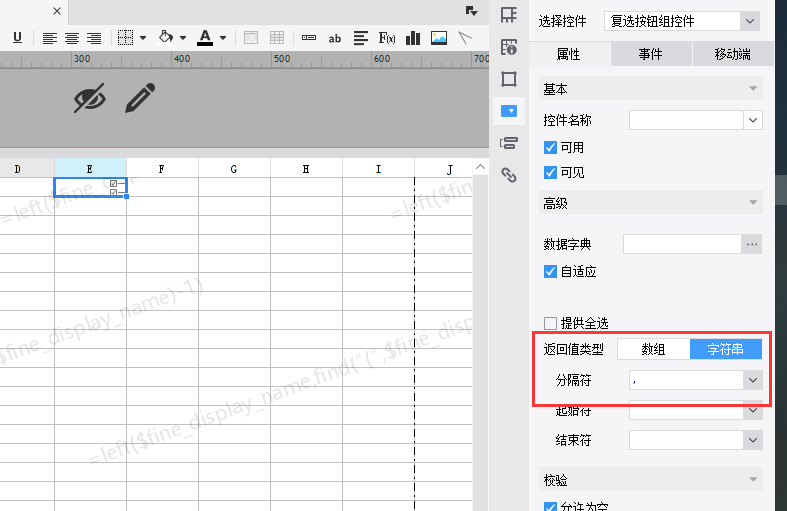
Task: Toggle parameter pane hidden eye icon
Action: (x=90, y=98)
